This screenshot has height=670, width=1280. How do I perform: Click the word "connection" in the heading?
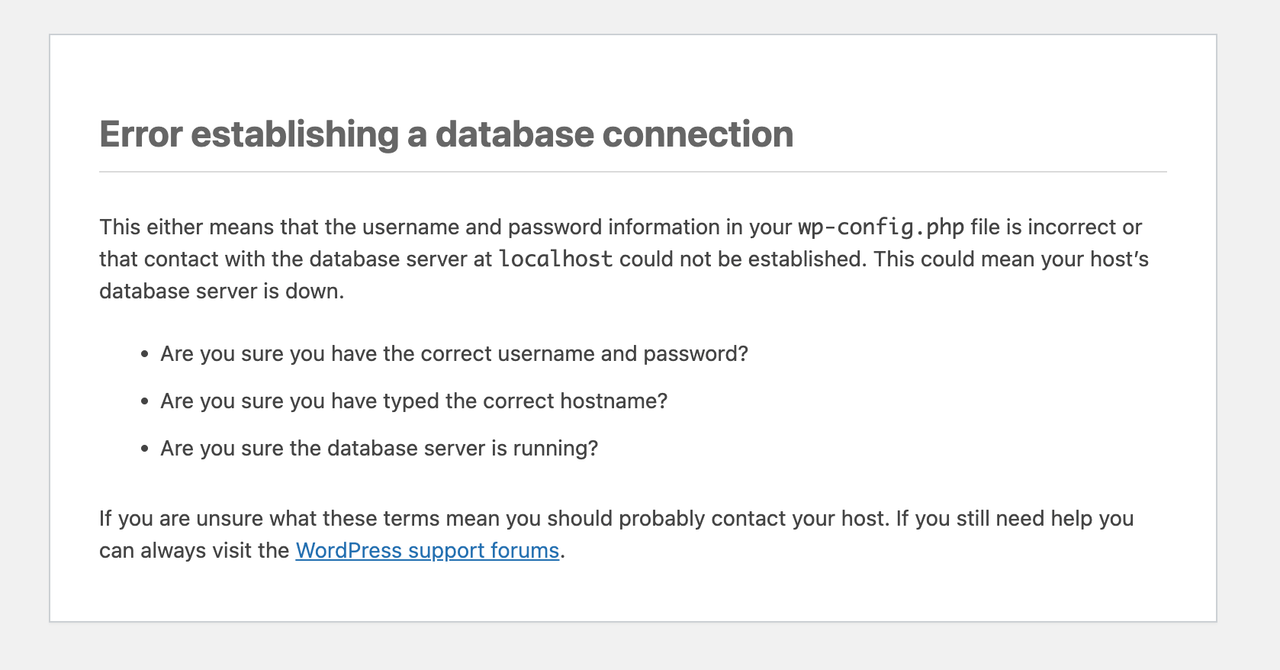click(x=698, y=134)
